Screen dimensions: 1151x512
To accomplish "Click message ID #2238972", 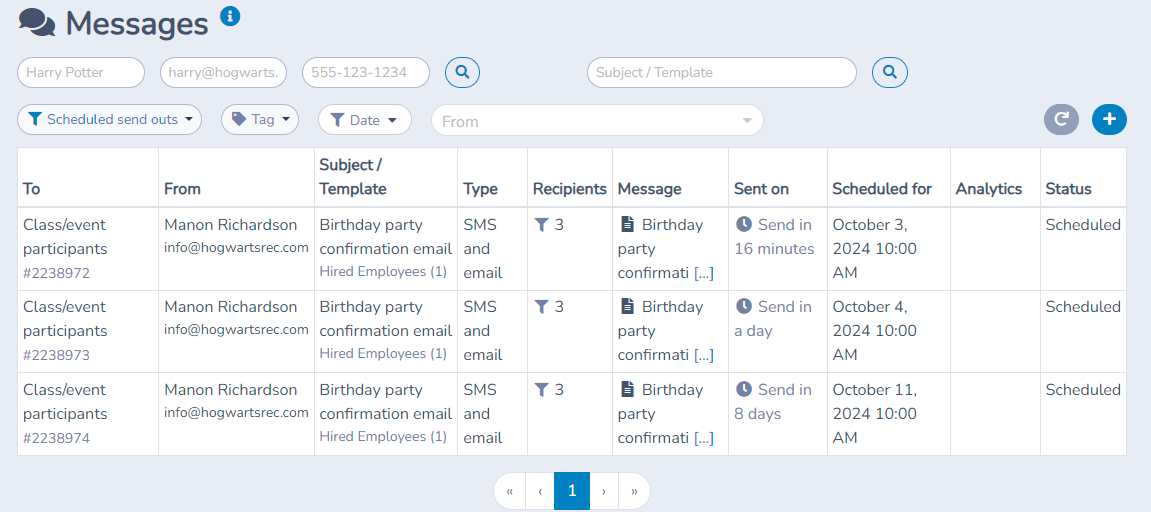I will [x=57, y=273].
